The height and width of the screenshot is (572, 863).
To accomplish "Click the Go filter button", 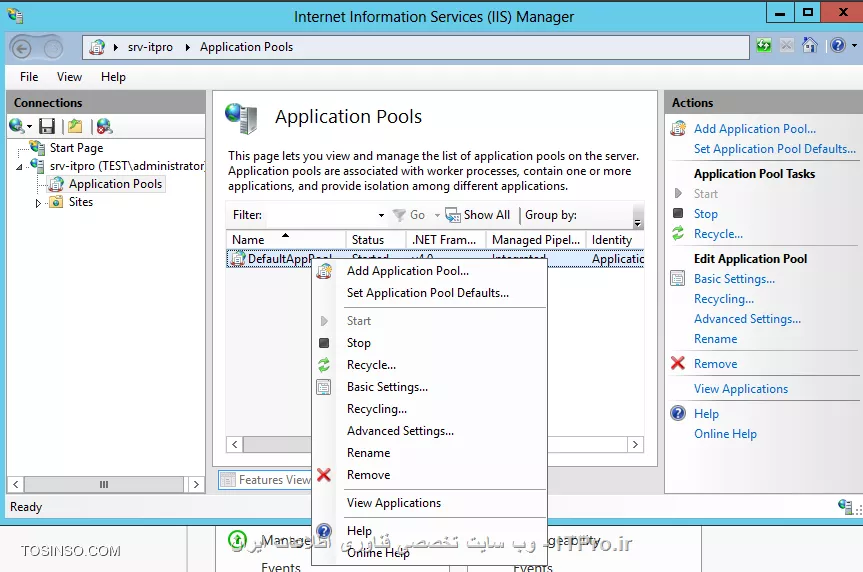I will point(409,215).
